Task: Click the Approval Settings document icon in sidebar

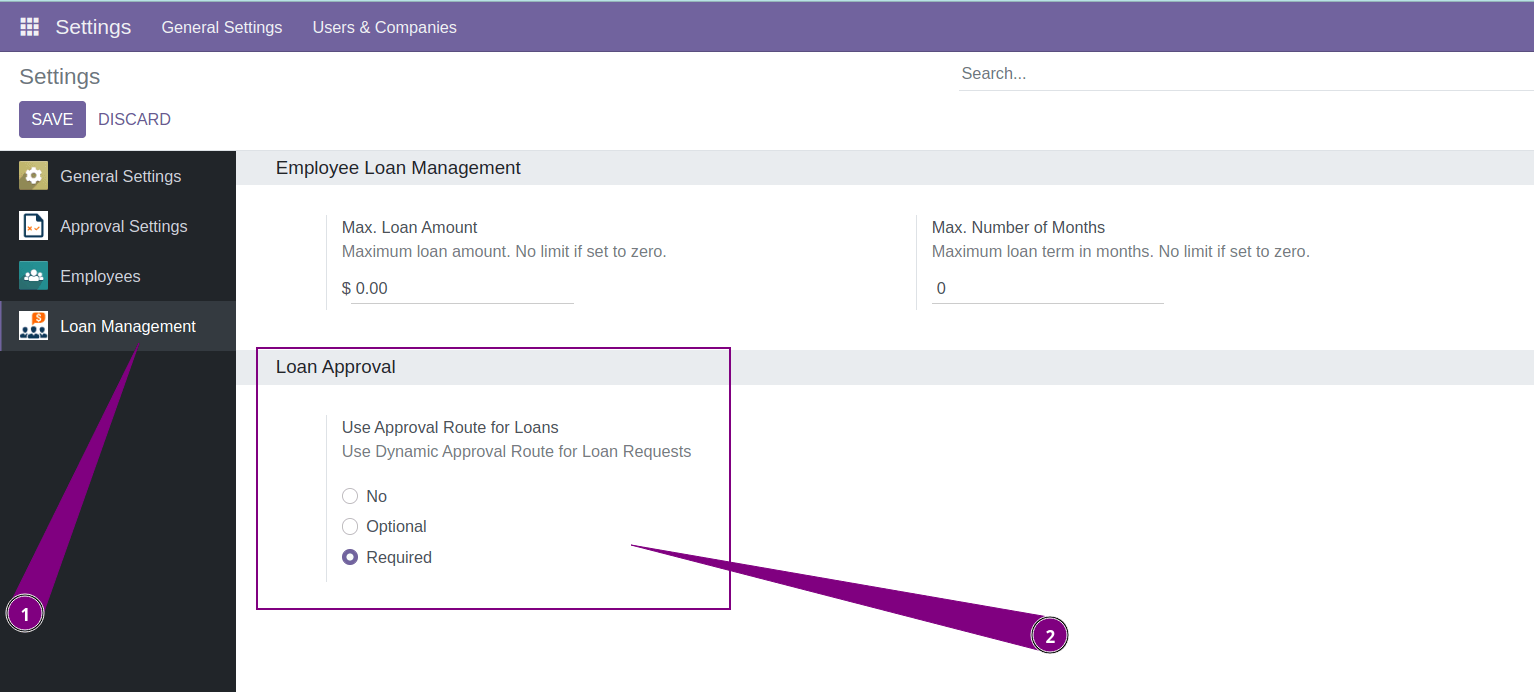Action: click(x=33, y=225)
